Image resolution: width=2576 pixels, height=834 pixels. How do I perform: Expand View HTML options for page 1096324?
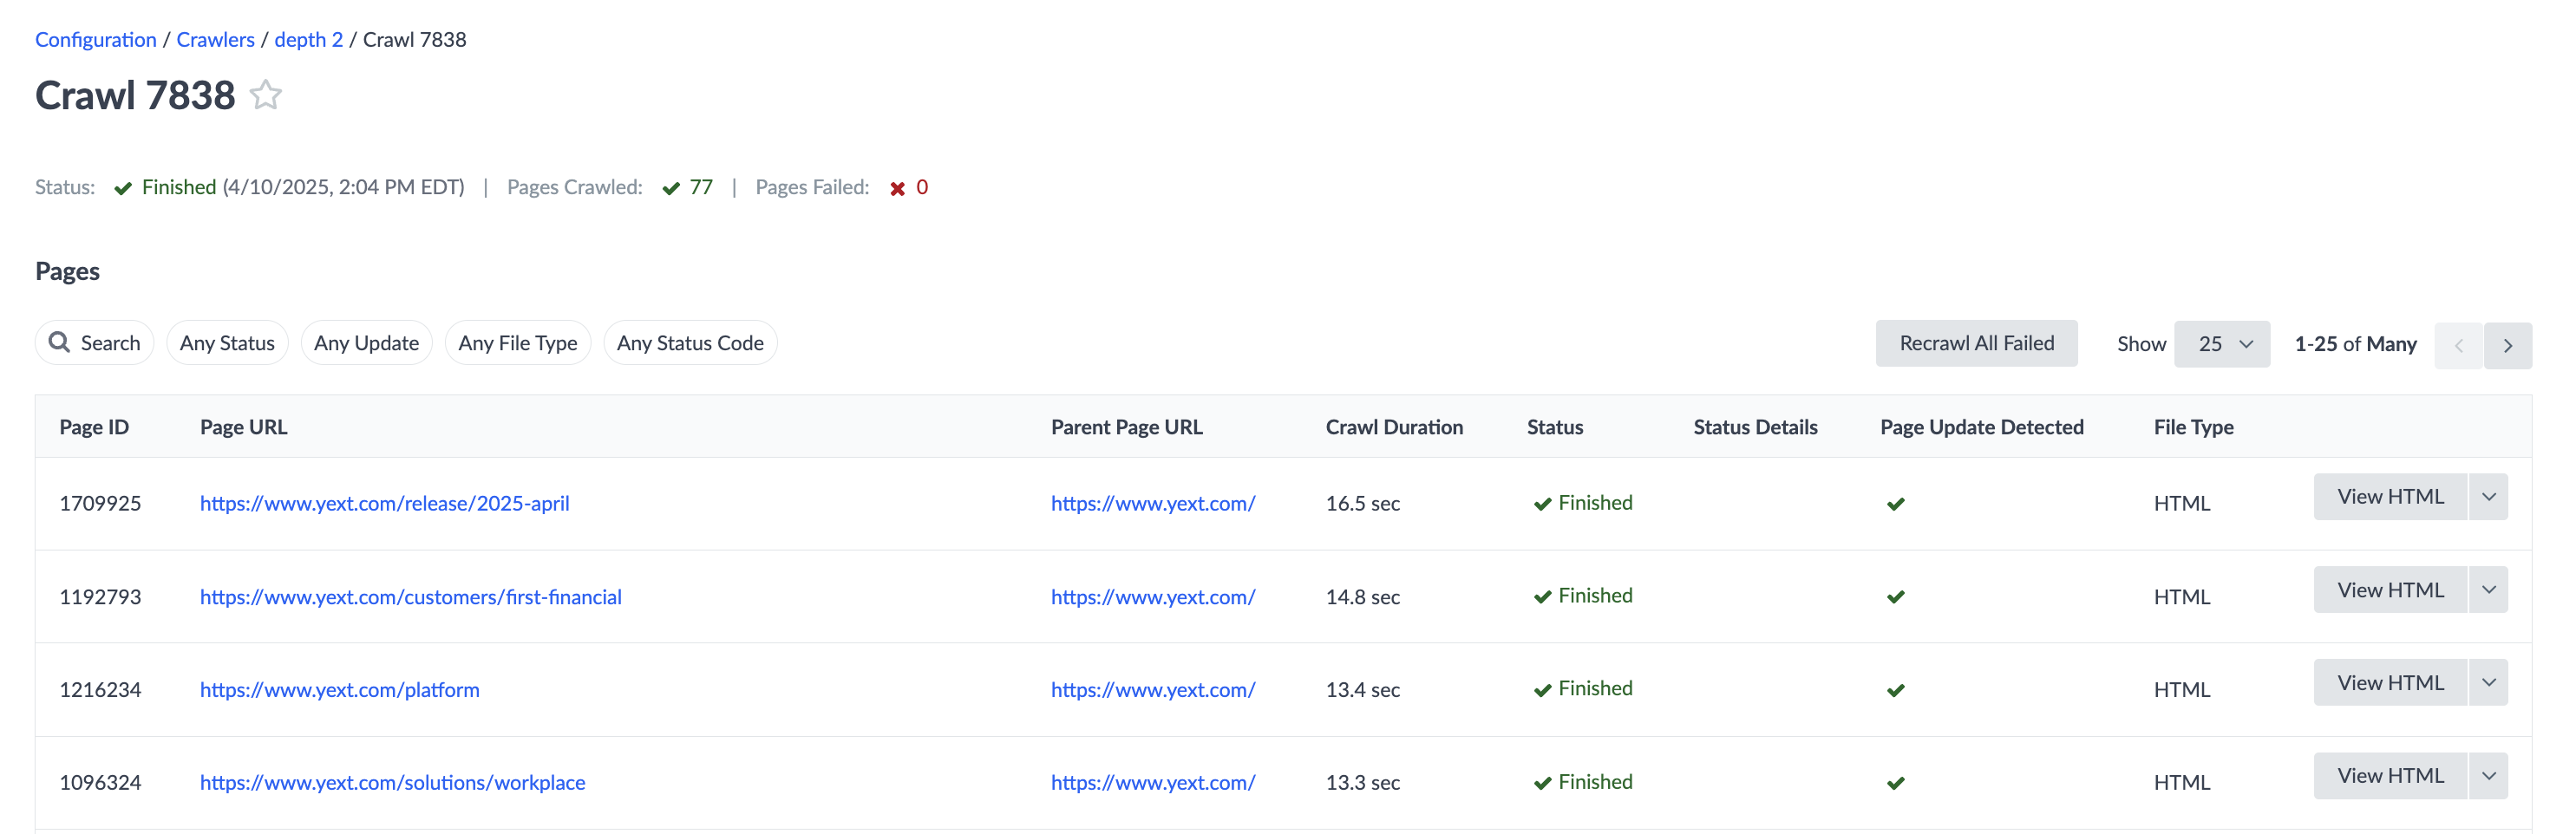2489,776
